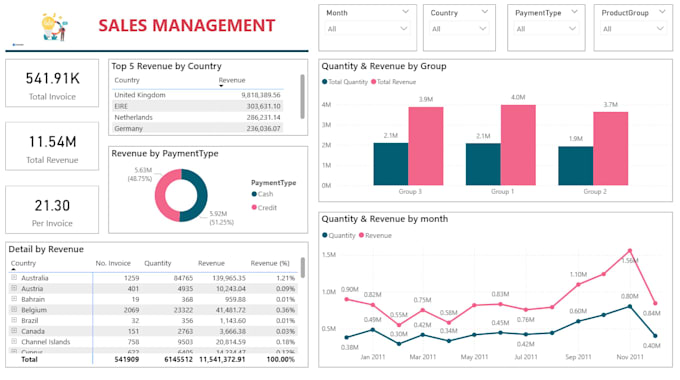Viewport: 680px width, 380px height.
Task: Sort by Revenue header in Top 5 table
Action: pos(232,80)
